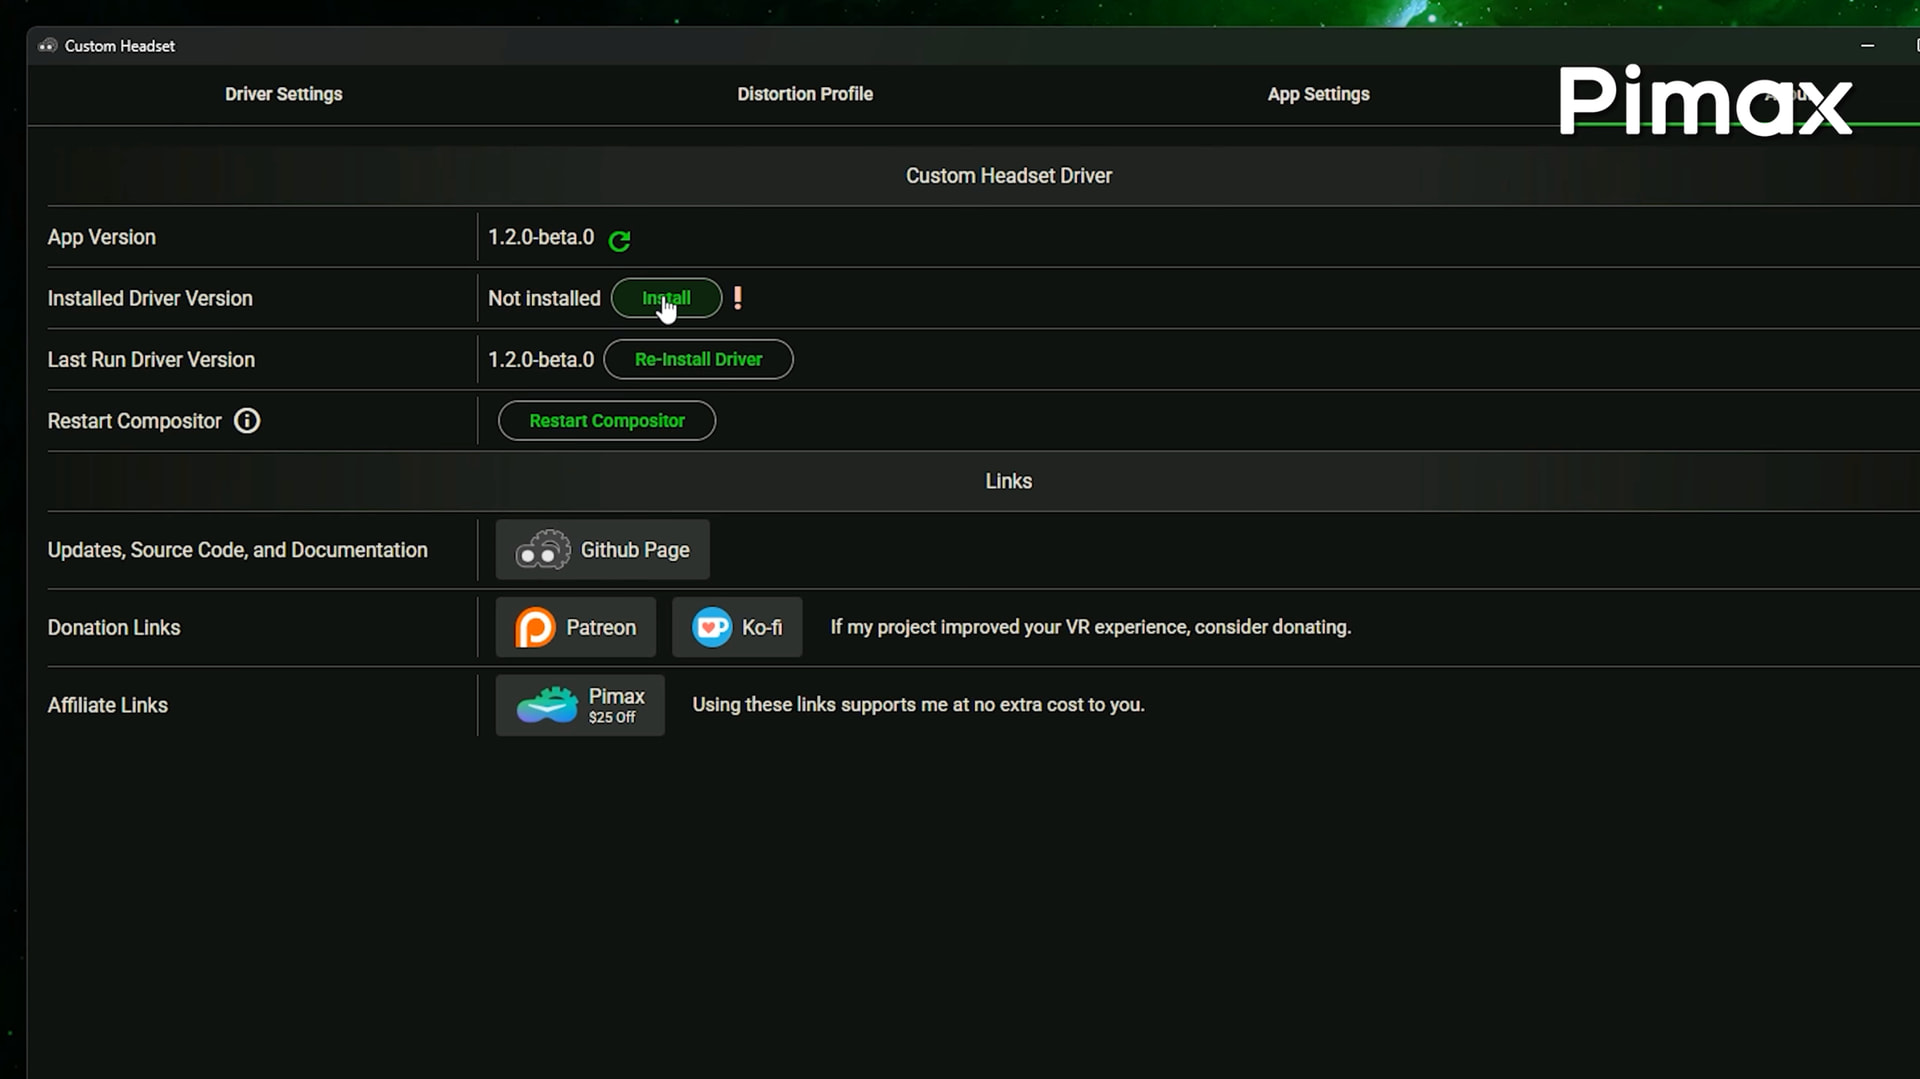Click the Re-Install Driver button
The image size is (1920, 1079).
tap(699, 359)
